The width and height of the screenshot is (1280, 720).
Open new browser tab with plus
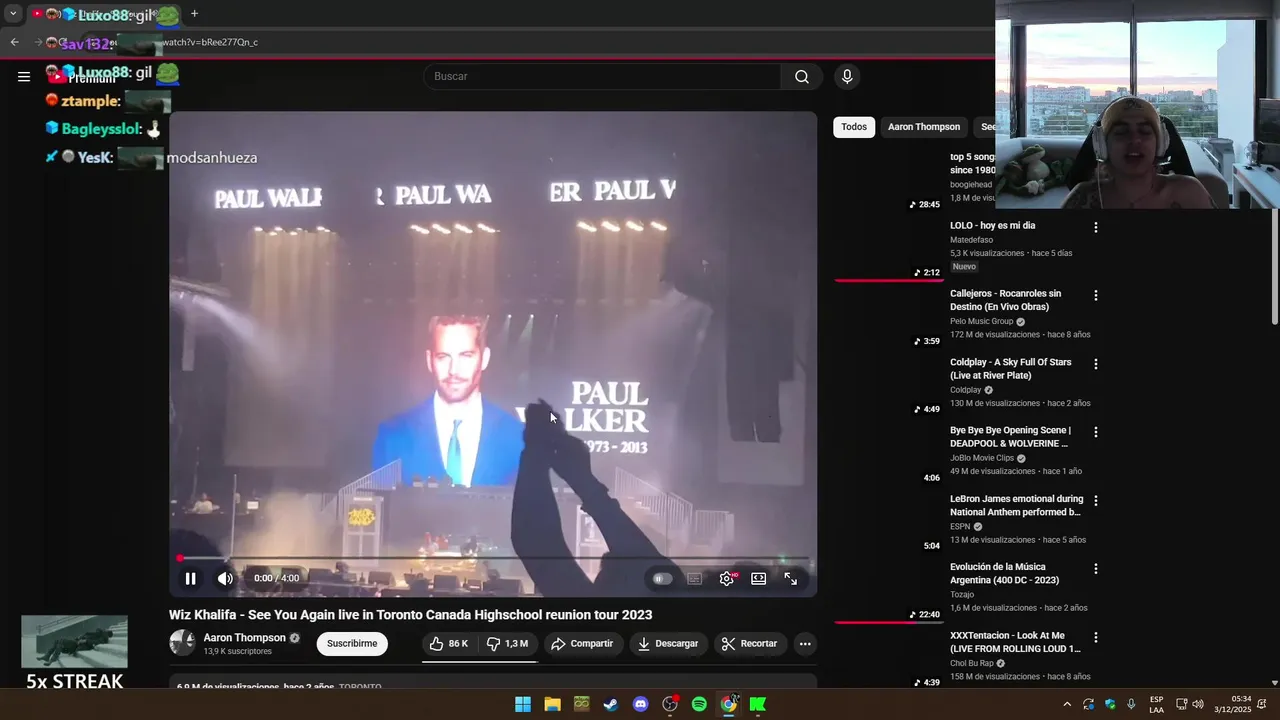tap(194, 14)
